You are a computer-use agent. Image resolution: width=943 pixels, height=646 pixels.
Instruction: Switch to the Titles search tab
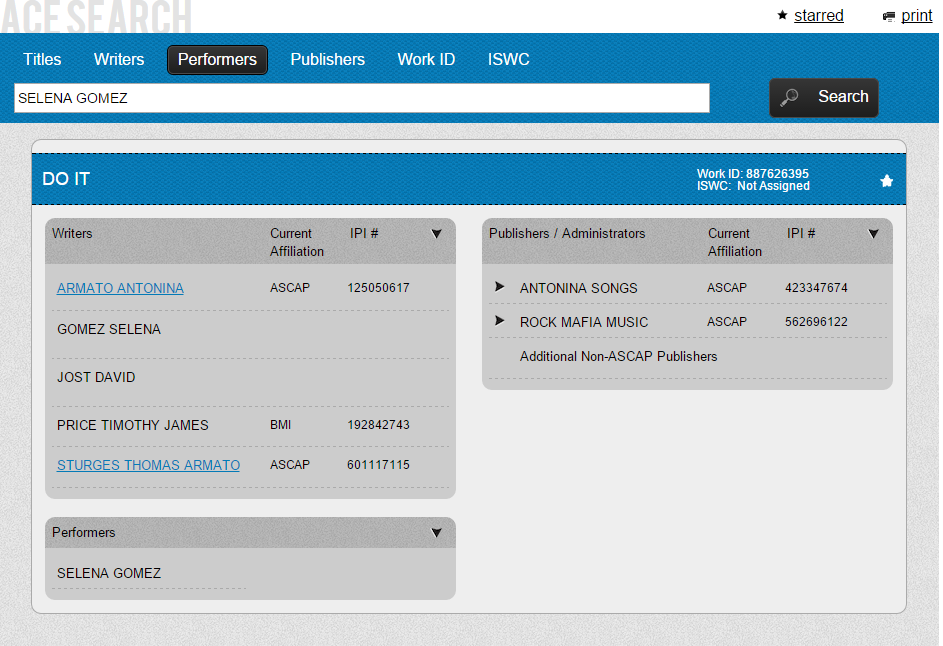(x=42, y=60)
